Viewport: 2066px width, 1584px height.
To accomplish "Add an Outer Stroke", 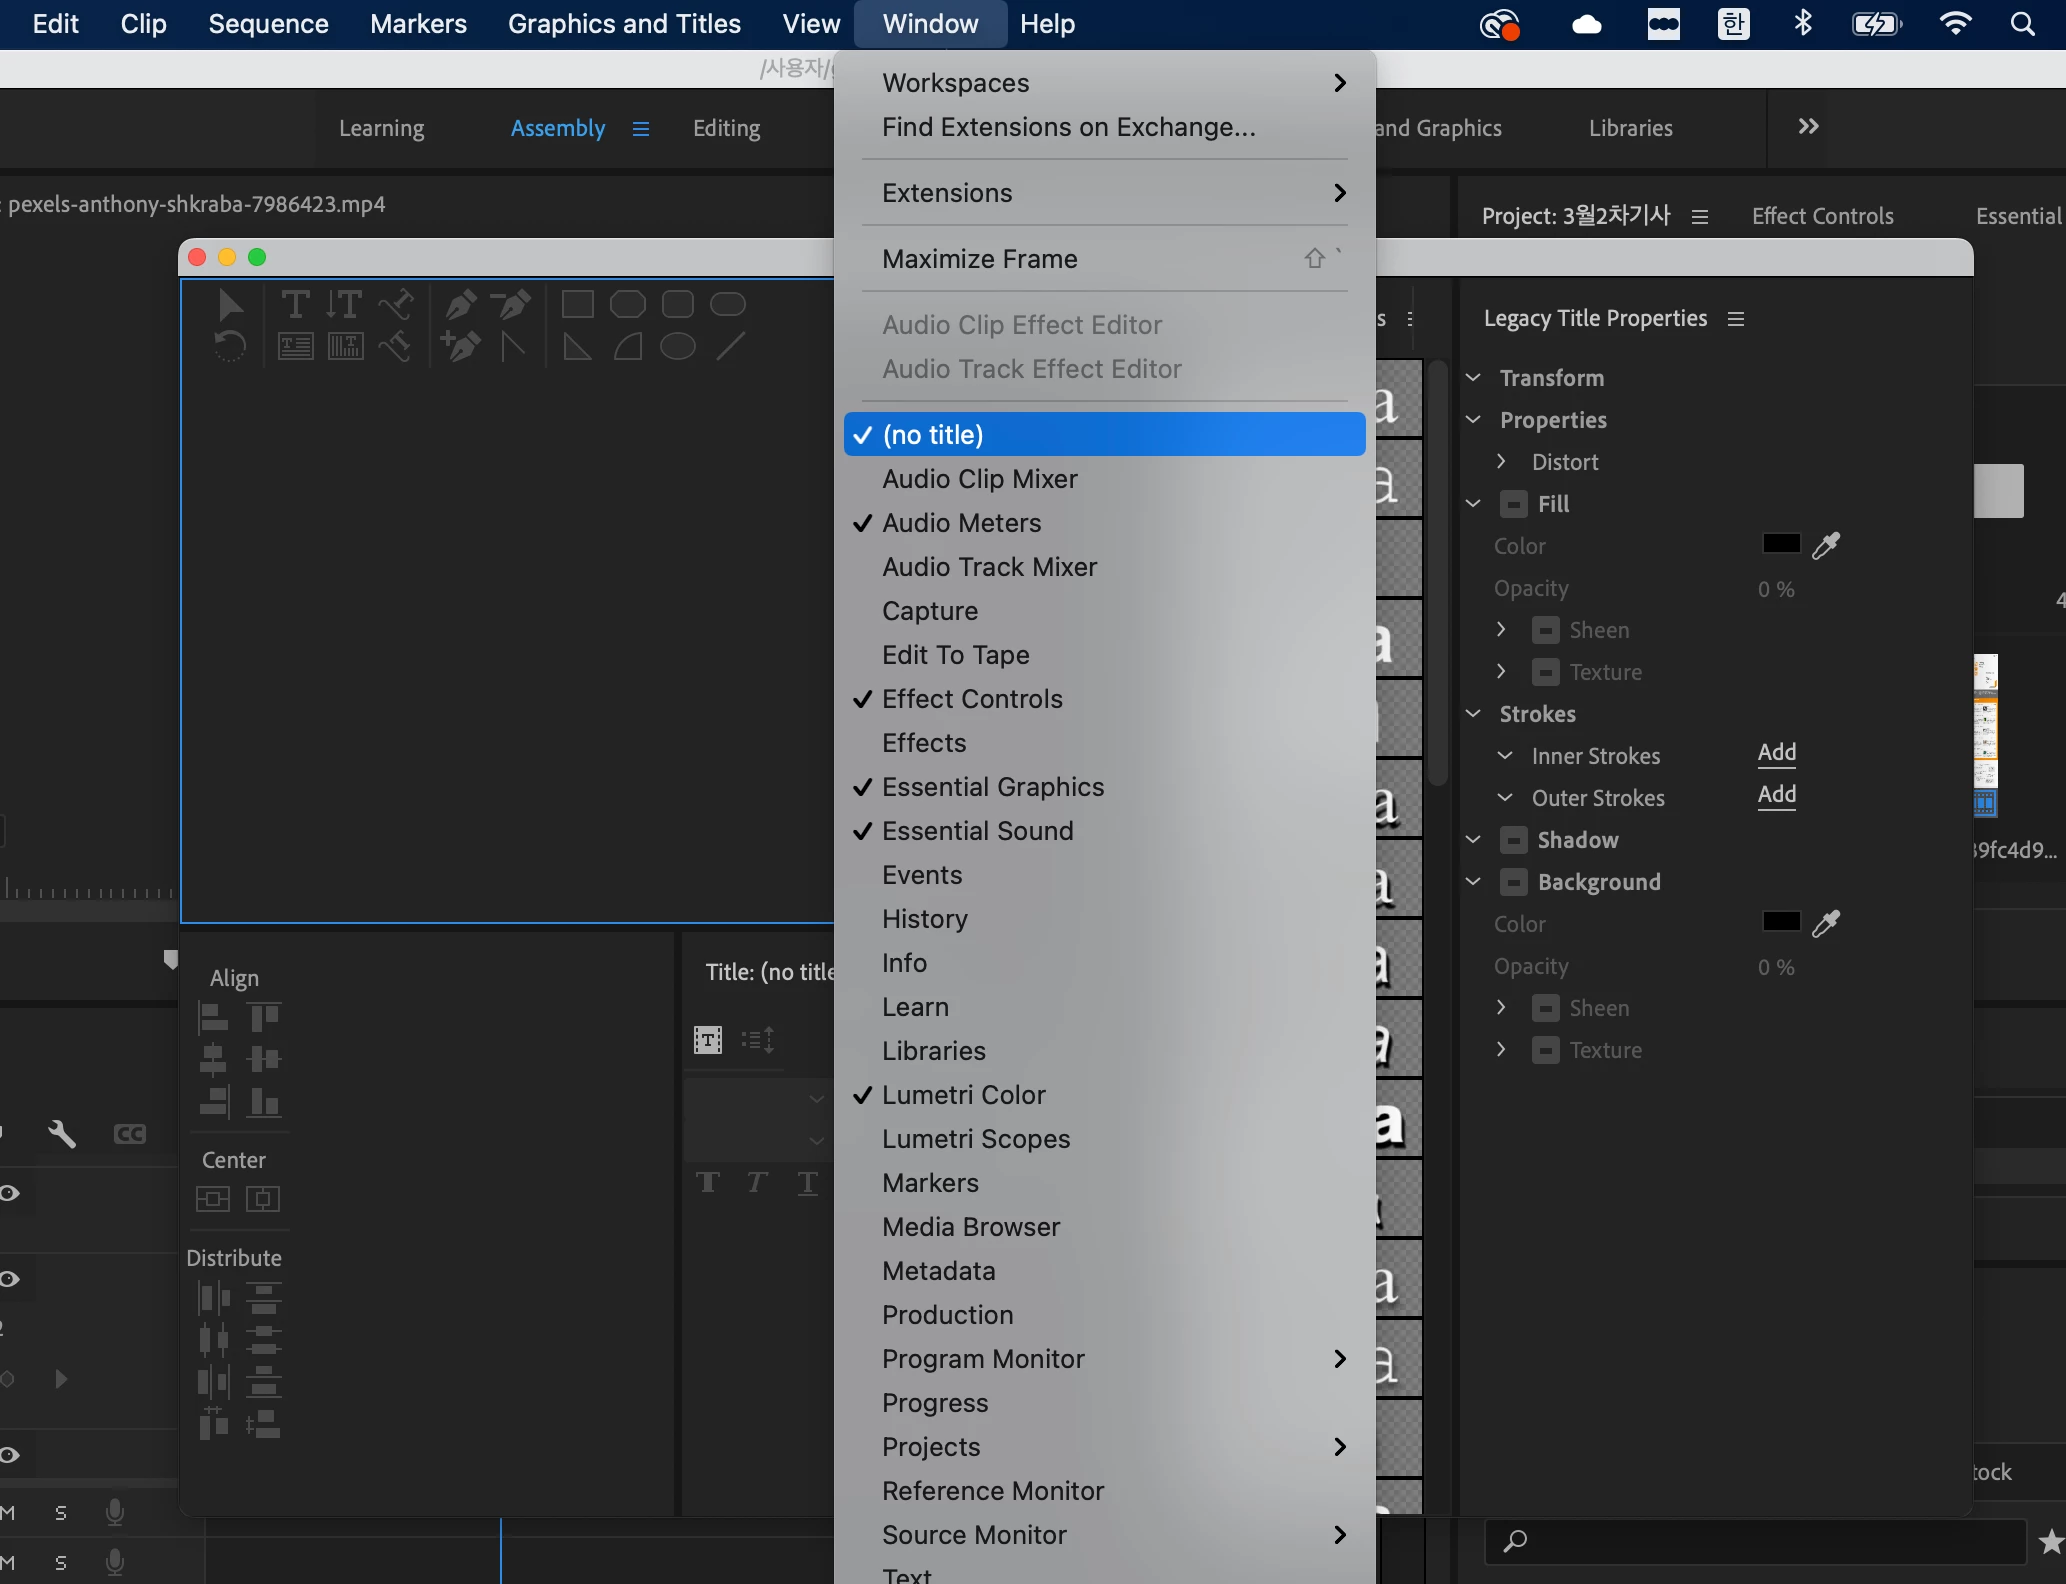I will [1777, 794].
